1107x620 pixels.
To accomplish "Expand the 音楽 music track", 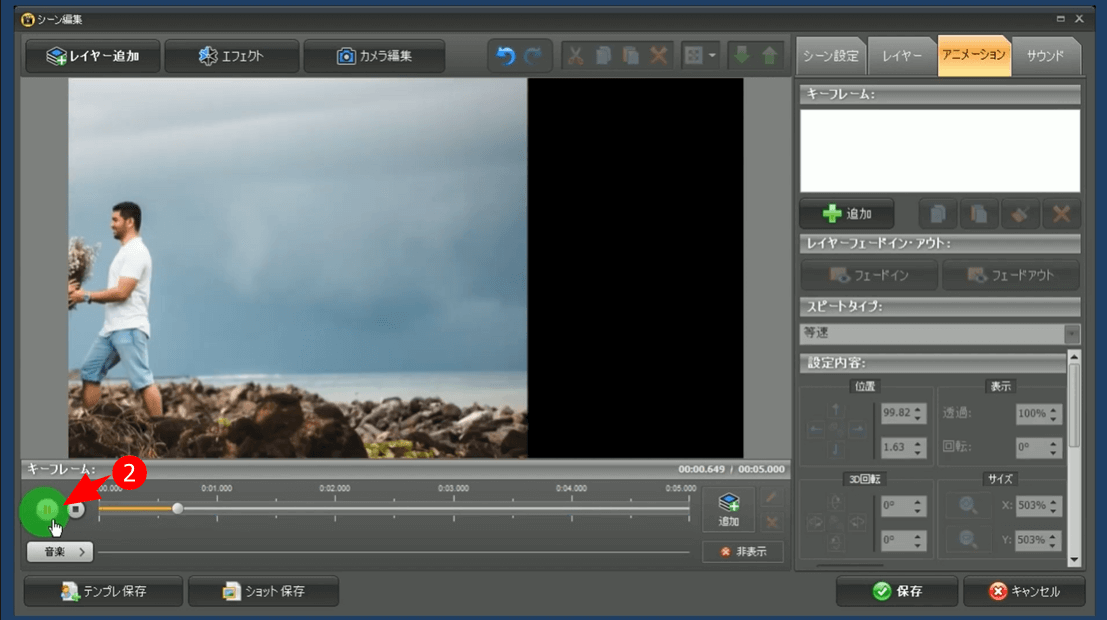I will pos(59,551).
